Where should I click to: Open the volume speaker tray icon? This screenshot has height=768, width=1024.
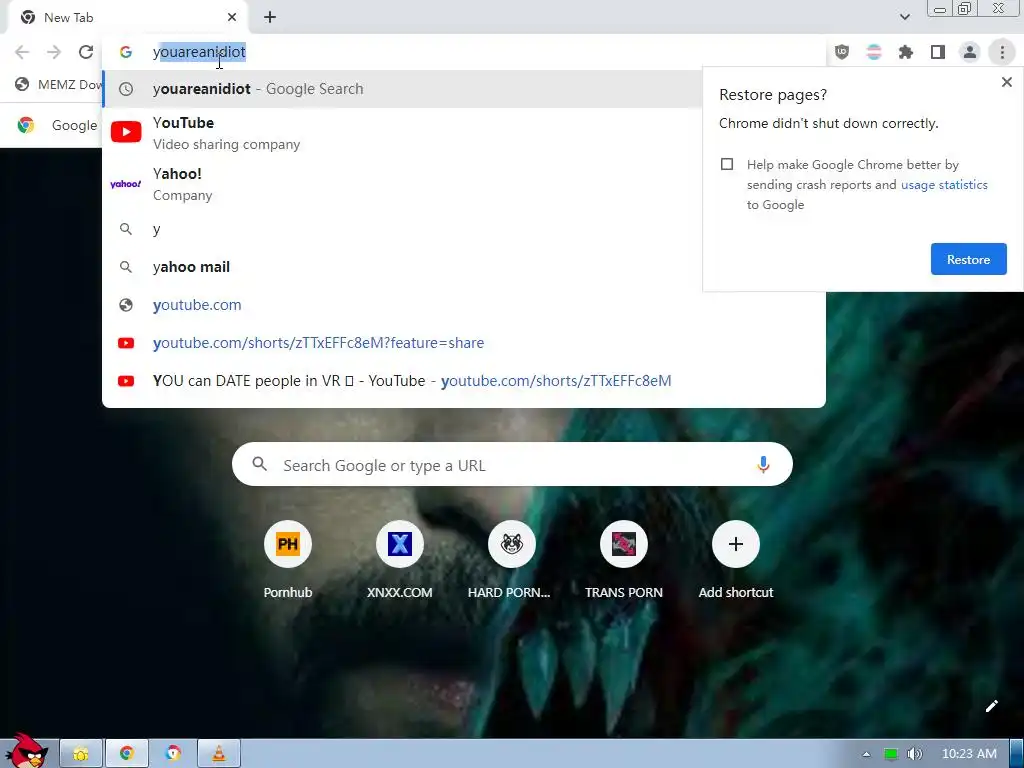tap(915, 754)
